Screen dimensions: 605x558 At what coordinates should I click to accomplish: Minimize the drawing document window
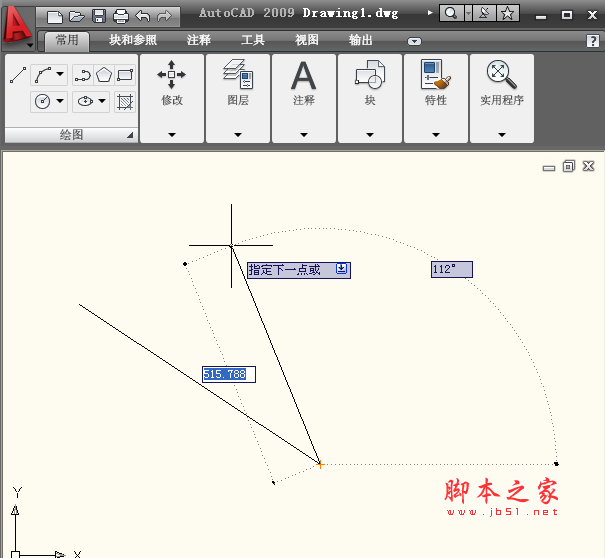549,167
